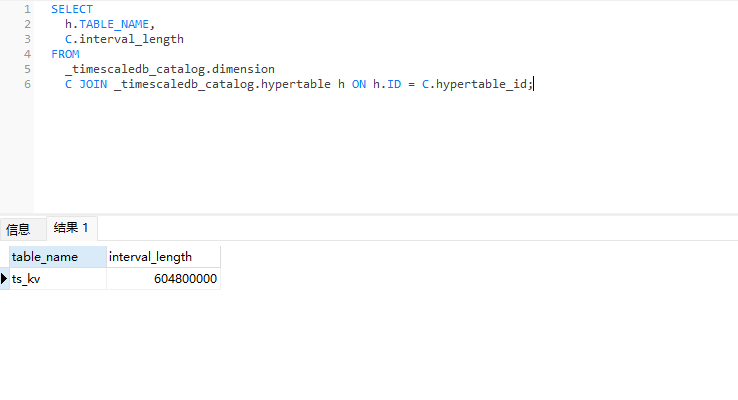Click the table_name column header
738x400 pixels.
click(56, 257)
